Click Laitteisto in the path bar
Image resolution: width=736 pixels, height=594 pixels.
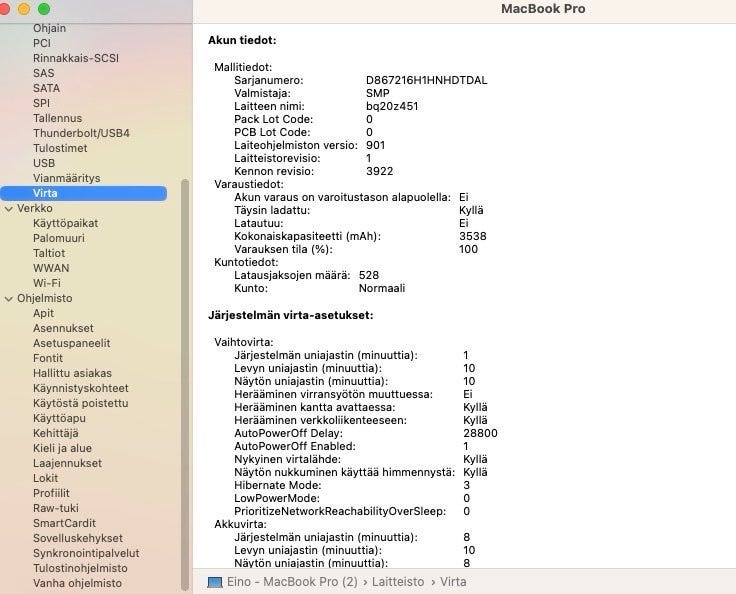tap(398, 582)
